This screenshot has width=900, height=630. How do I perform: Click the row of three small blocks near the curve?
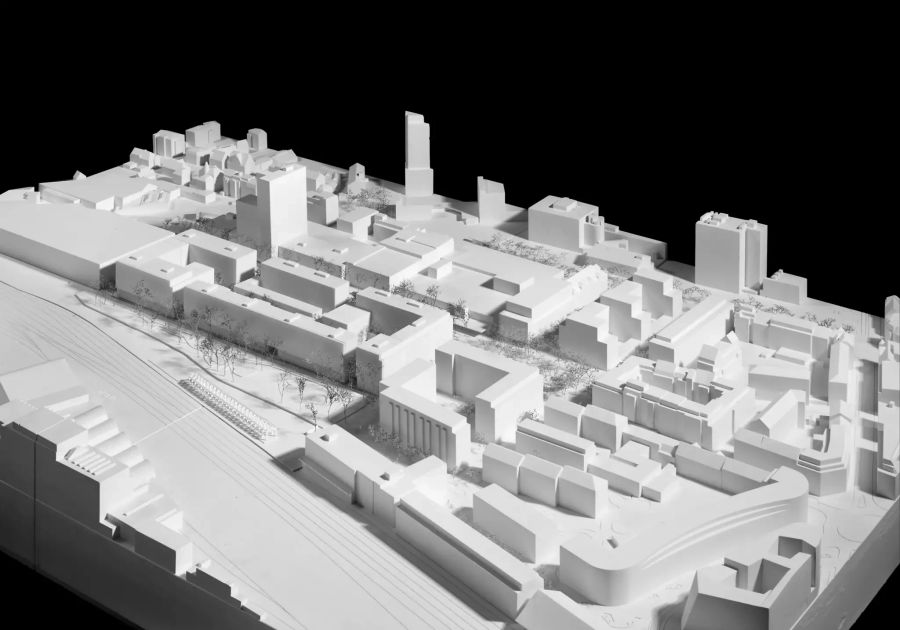pos(544,478)
